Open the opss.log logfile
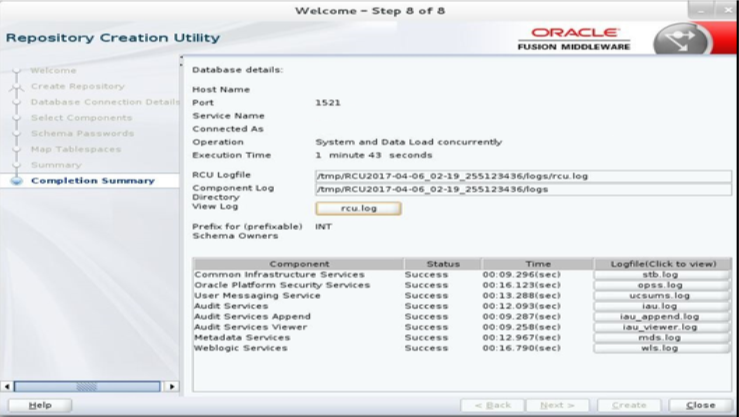 pos(661,285)
